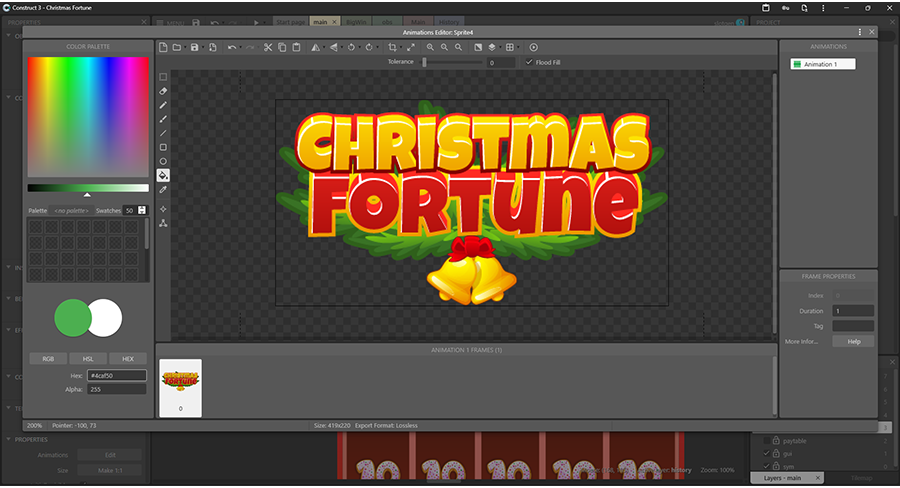Switch to the HSL color mode tab
Screen dimensions: 900x488
coord(87,358)
